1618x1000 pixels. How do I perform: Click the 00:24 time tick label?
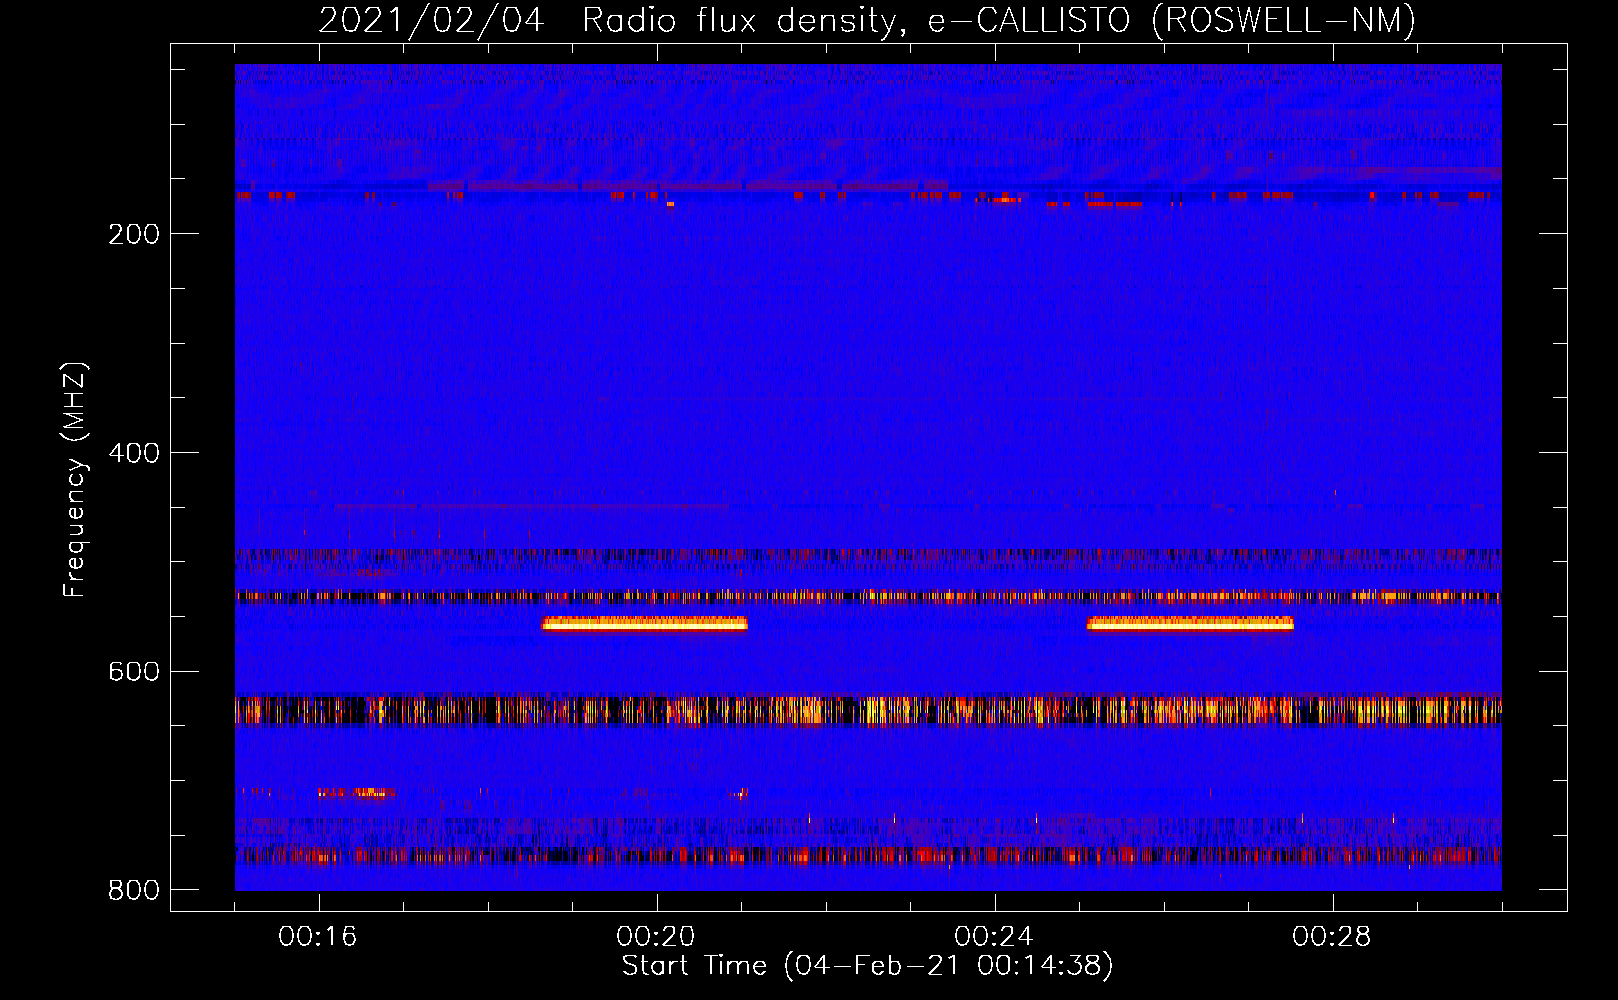(994, 937)
